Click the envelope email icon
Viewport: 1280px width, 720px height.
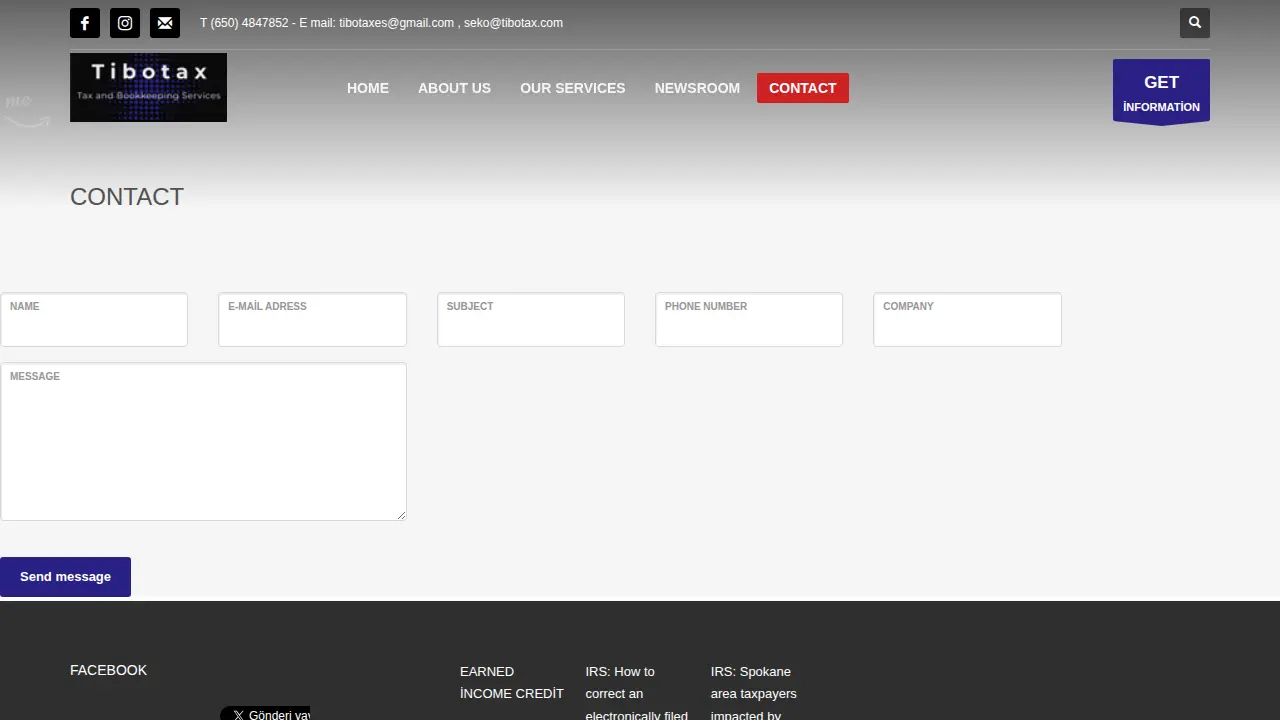tap(165, 23)
